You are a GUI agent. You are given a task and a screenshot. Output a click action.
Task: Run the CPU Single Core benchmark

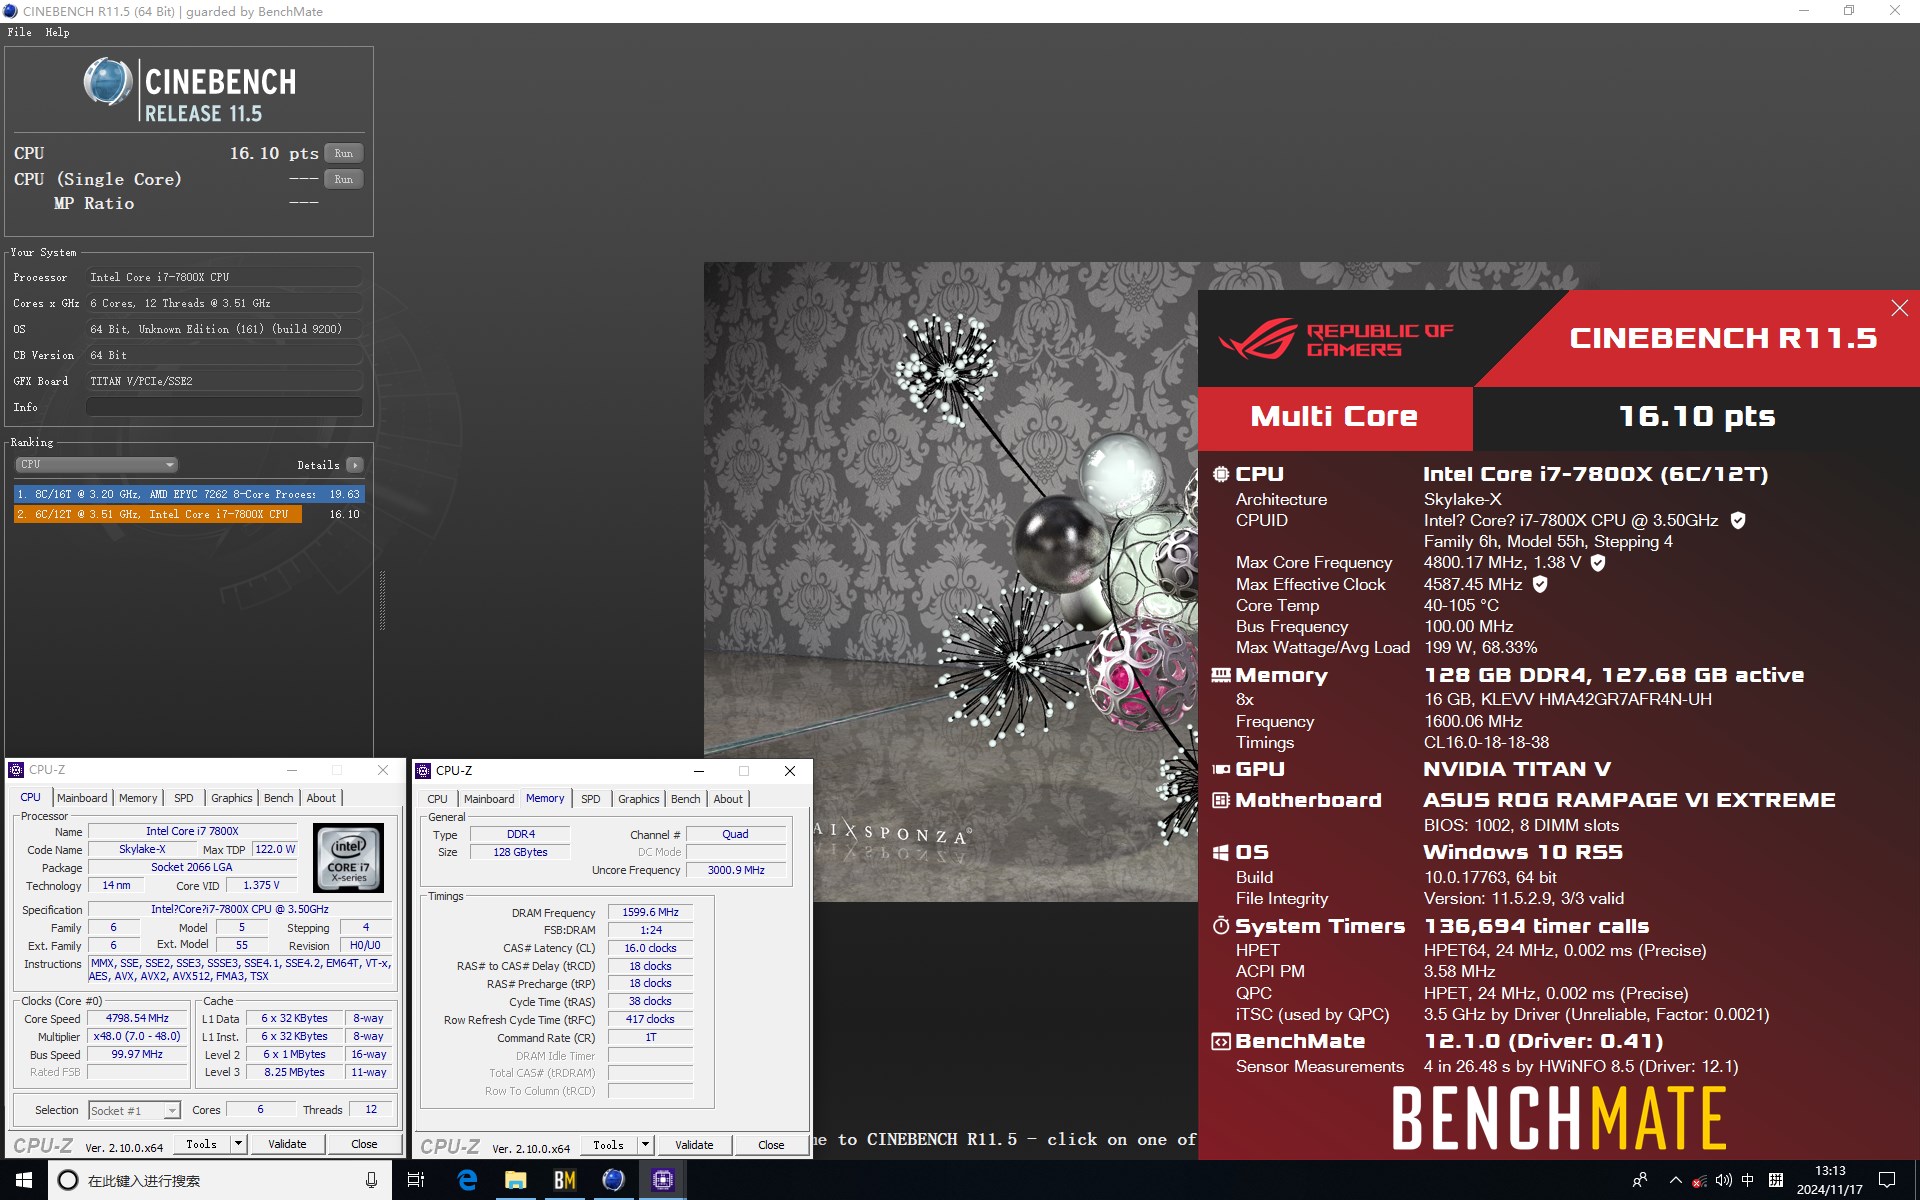click(x=343, y=179)
